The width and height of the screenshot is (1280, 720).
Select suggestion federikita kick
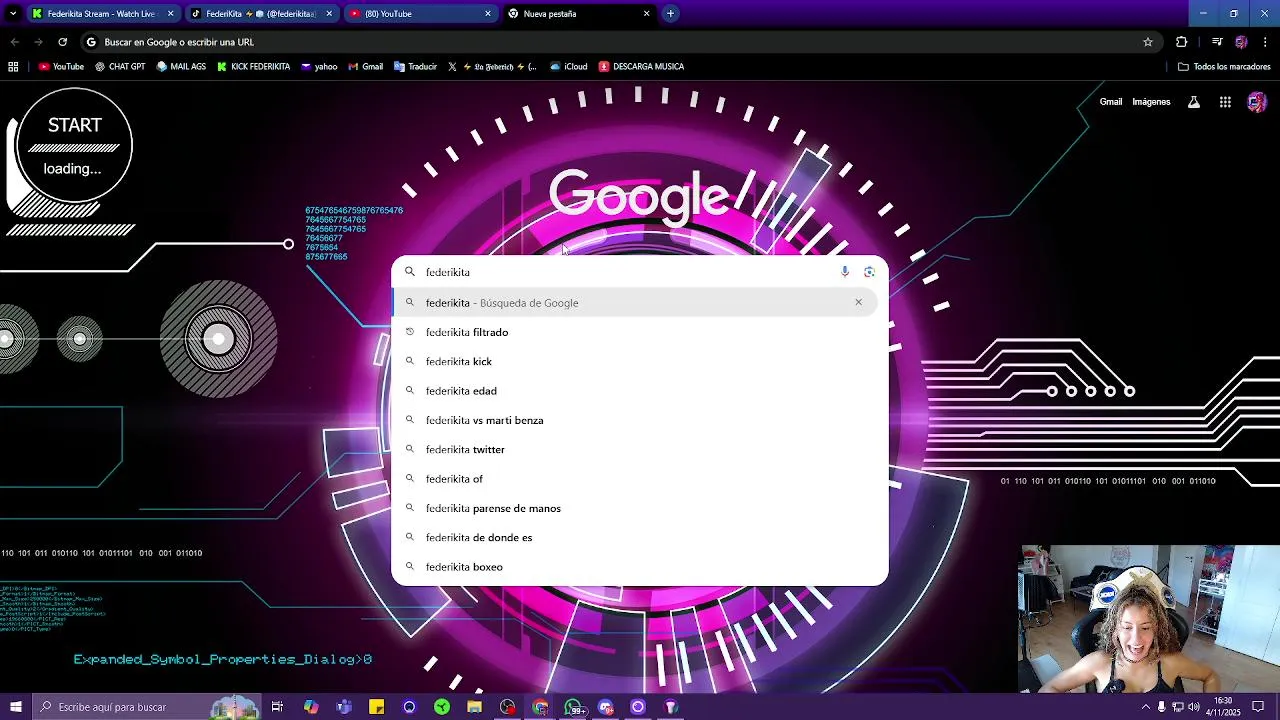click(x=635, y=361)
